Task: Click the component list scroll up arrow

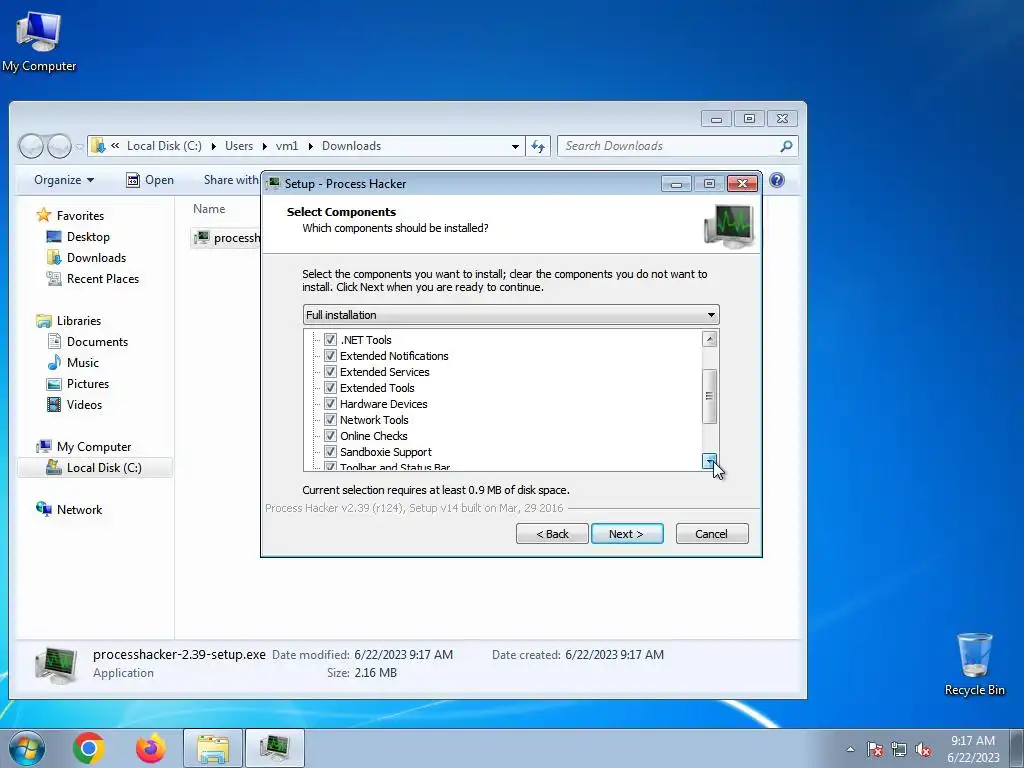Action: [710, 339]
